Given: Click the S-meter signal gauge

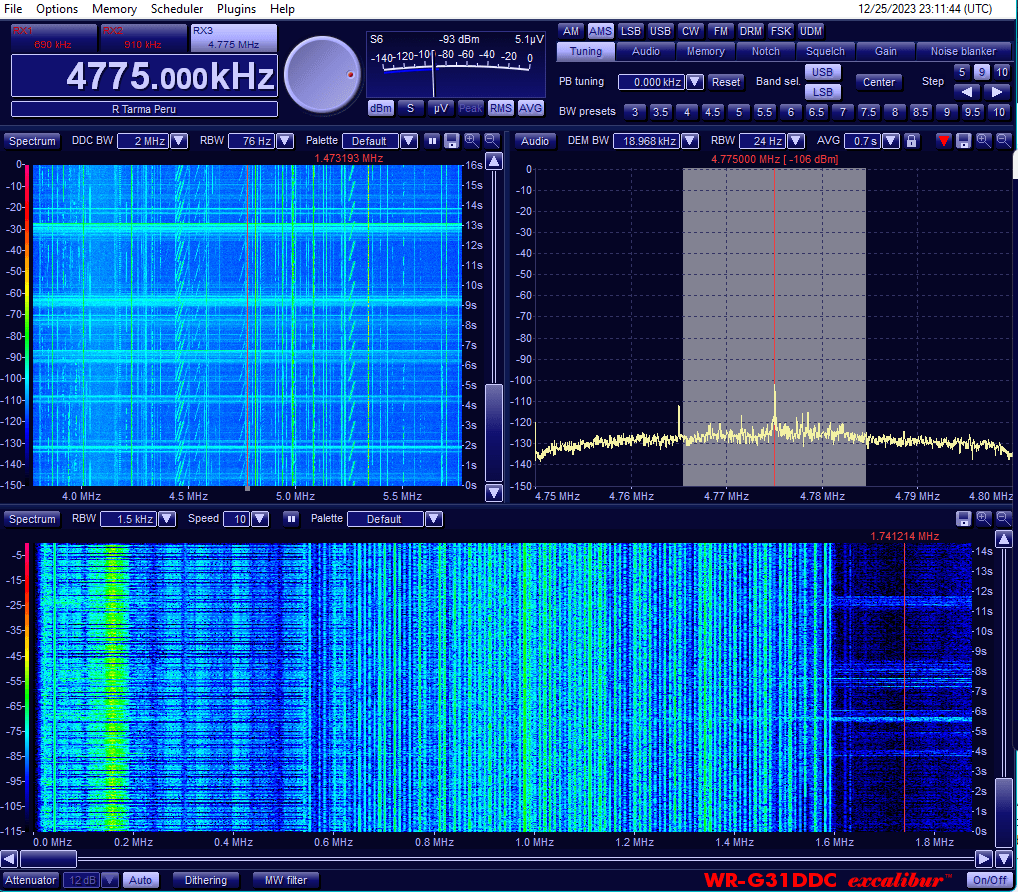Looking at the screenshot, I should [x=456, y=65].
